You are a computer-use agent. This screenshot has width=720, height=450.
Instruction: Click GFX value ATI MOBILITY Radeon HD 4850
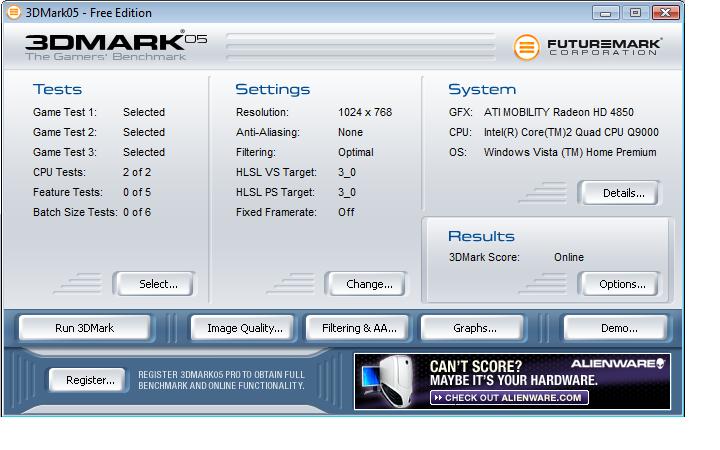pos(559,112)
